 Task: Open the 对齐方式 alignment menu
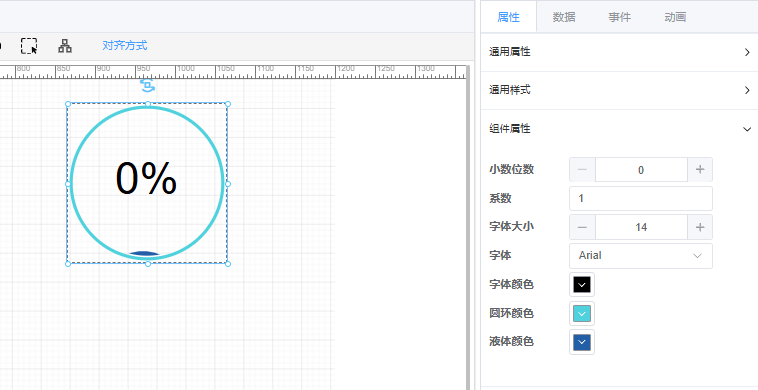point(125,46)
